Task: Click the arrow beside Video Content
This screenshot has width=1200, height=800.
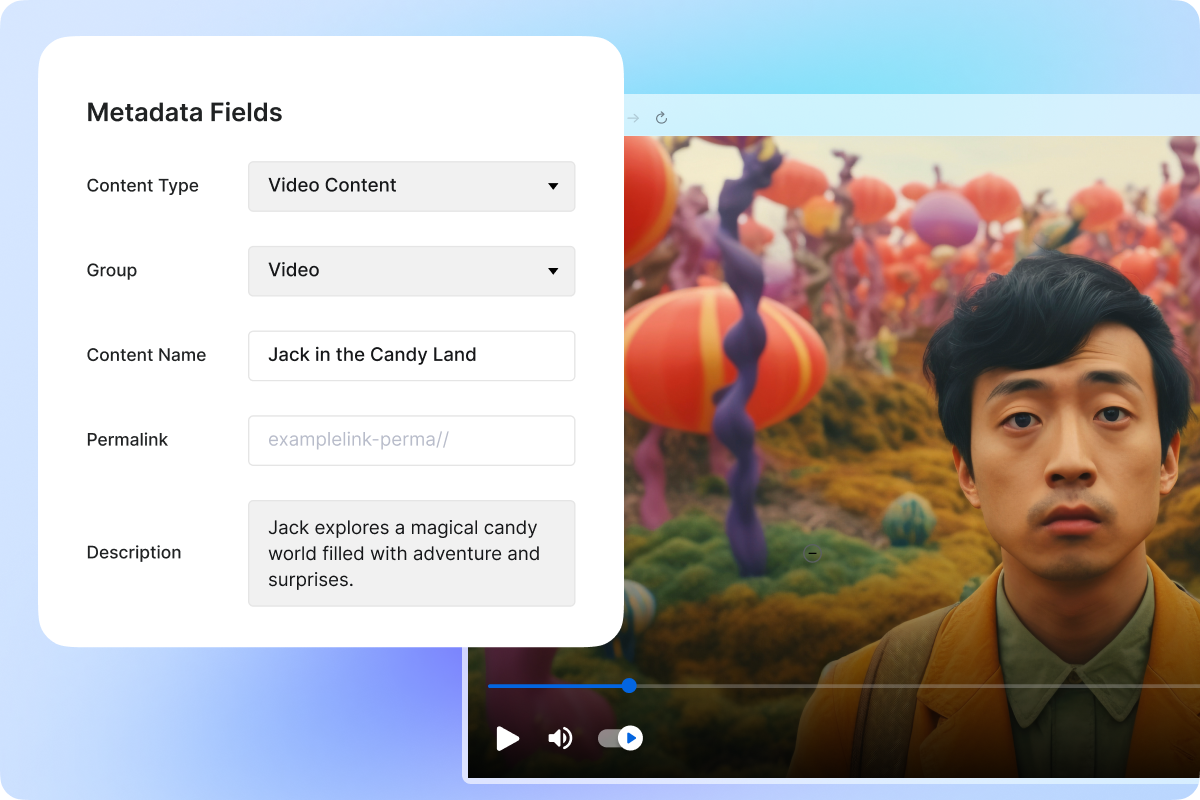Action: point(553,187)
